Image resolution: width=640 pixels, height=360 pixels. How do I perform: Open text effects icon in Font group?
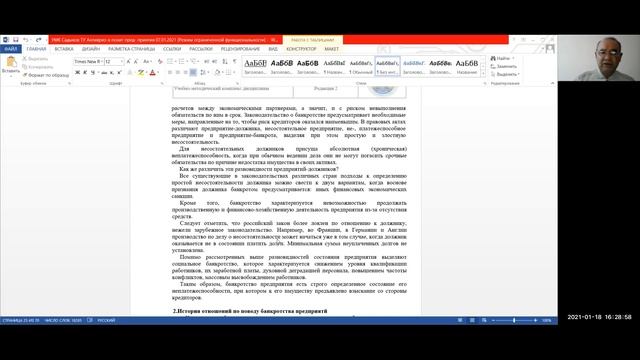coord(130,72)
